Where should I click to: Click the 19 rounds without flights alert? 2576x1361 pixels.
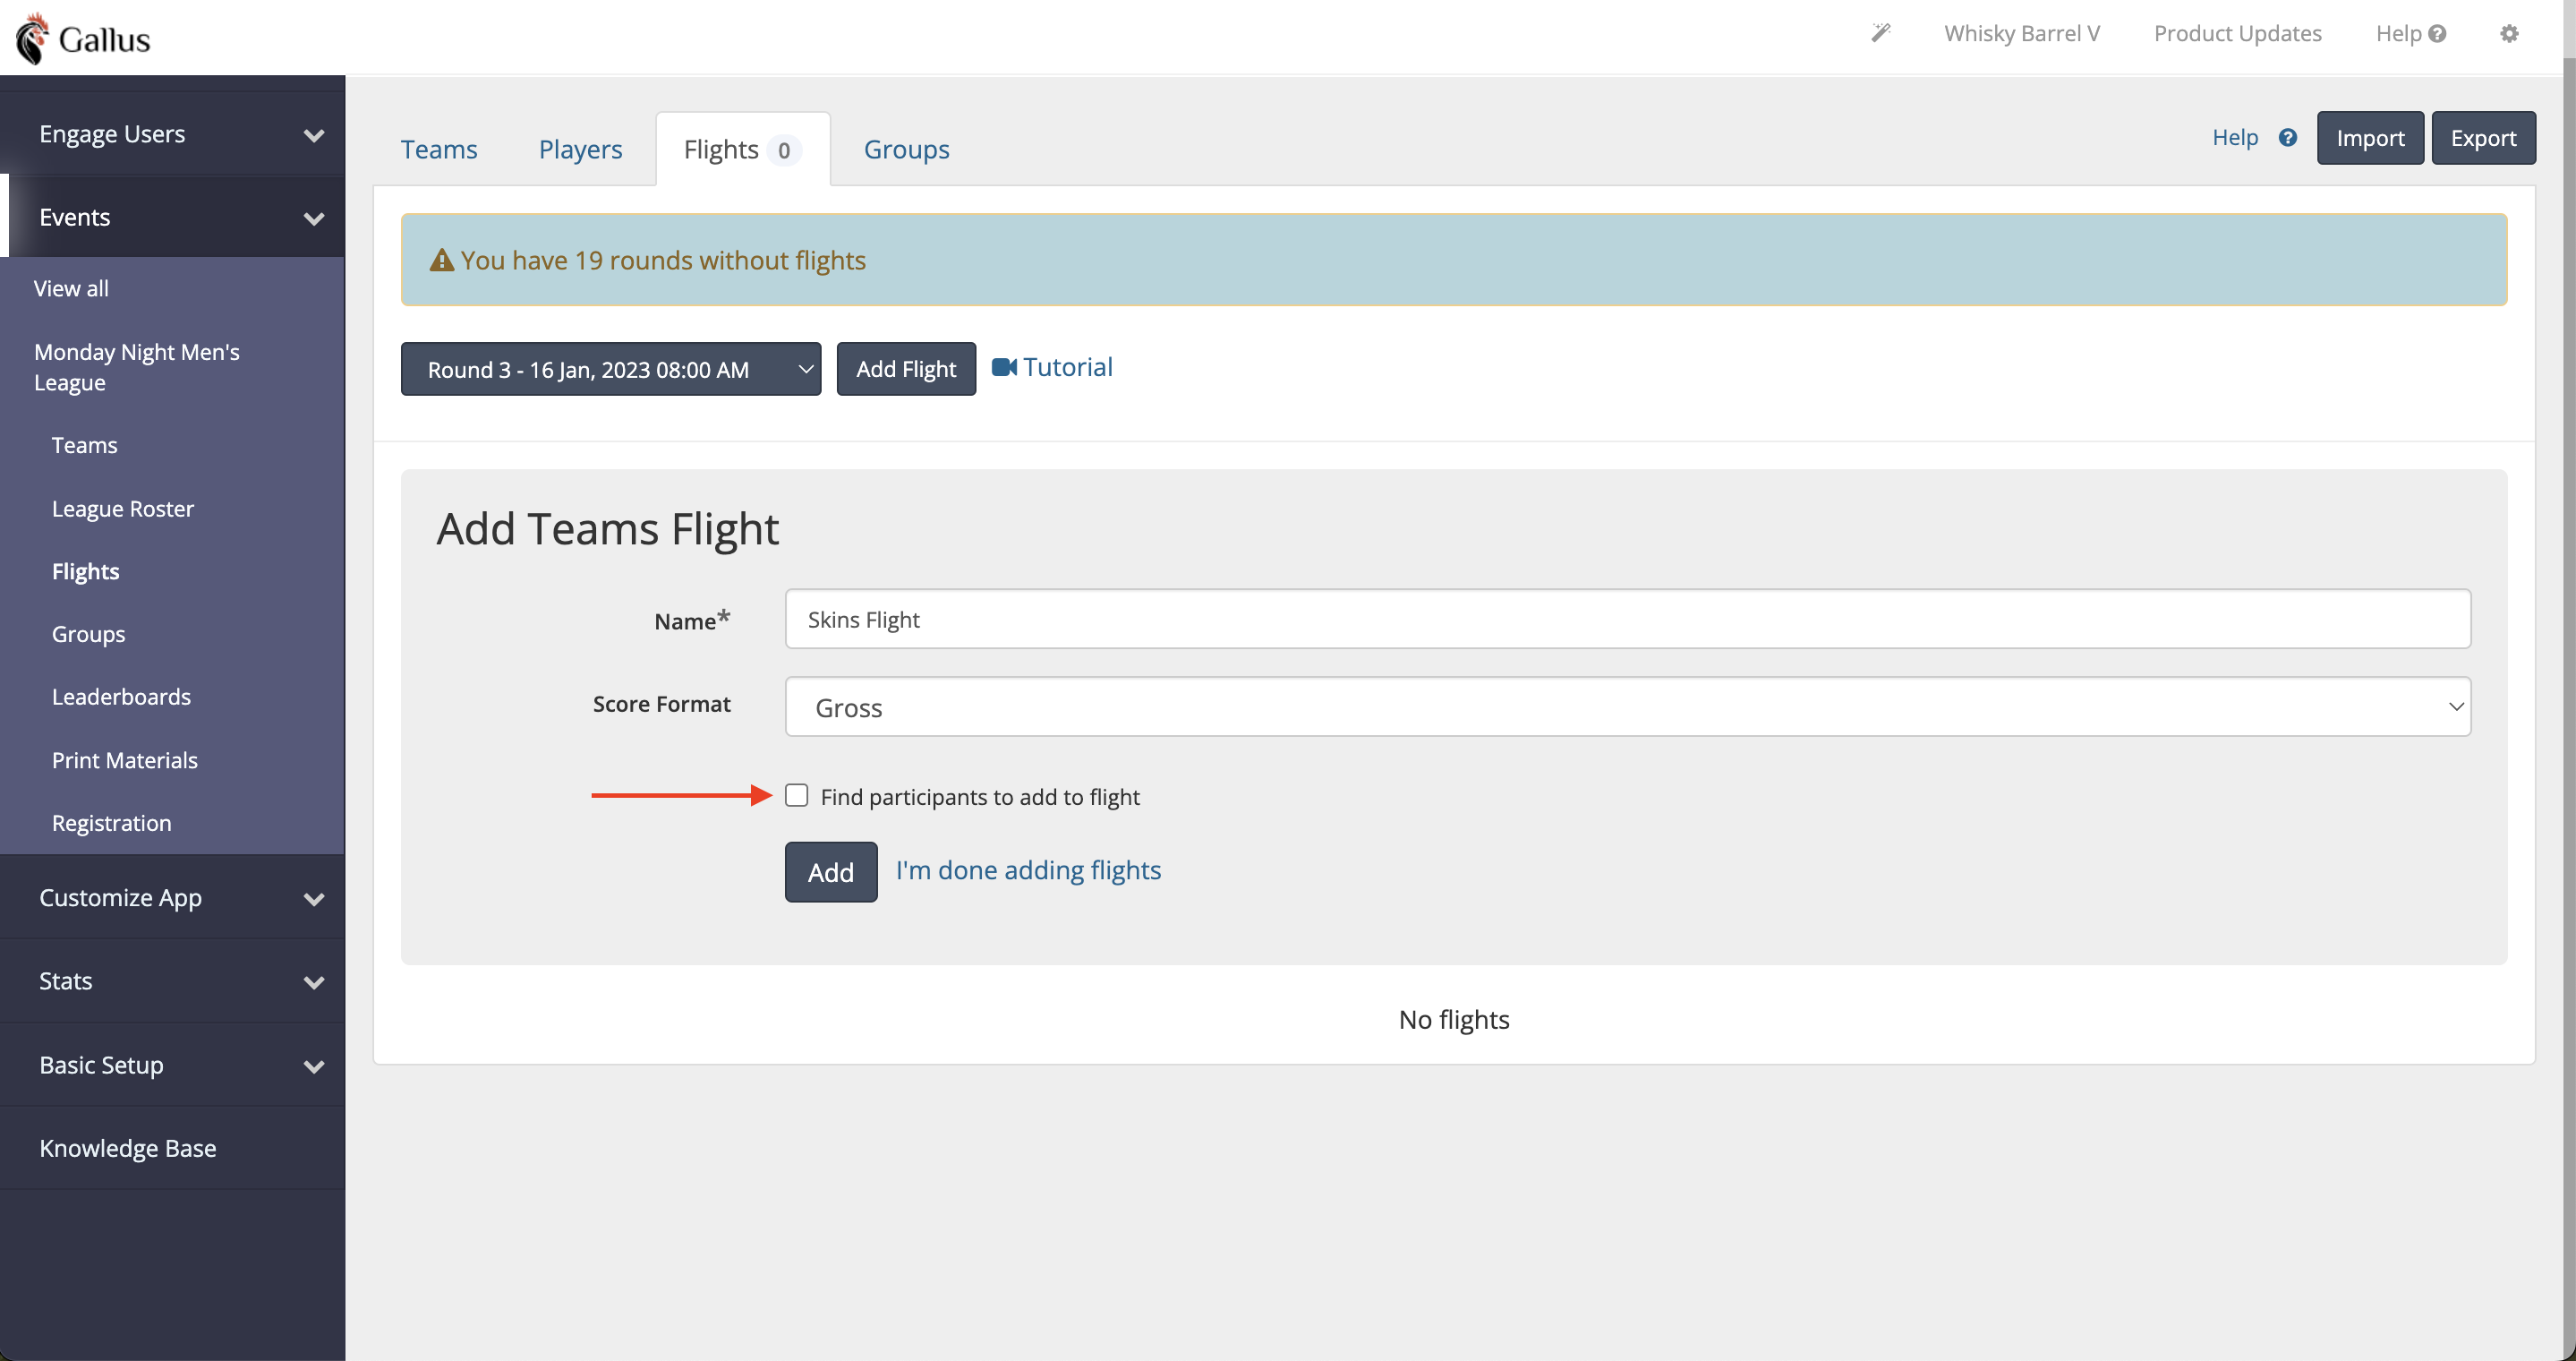click(1454, 260)
